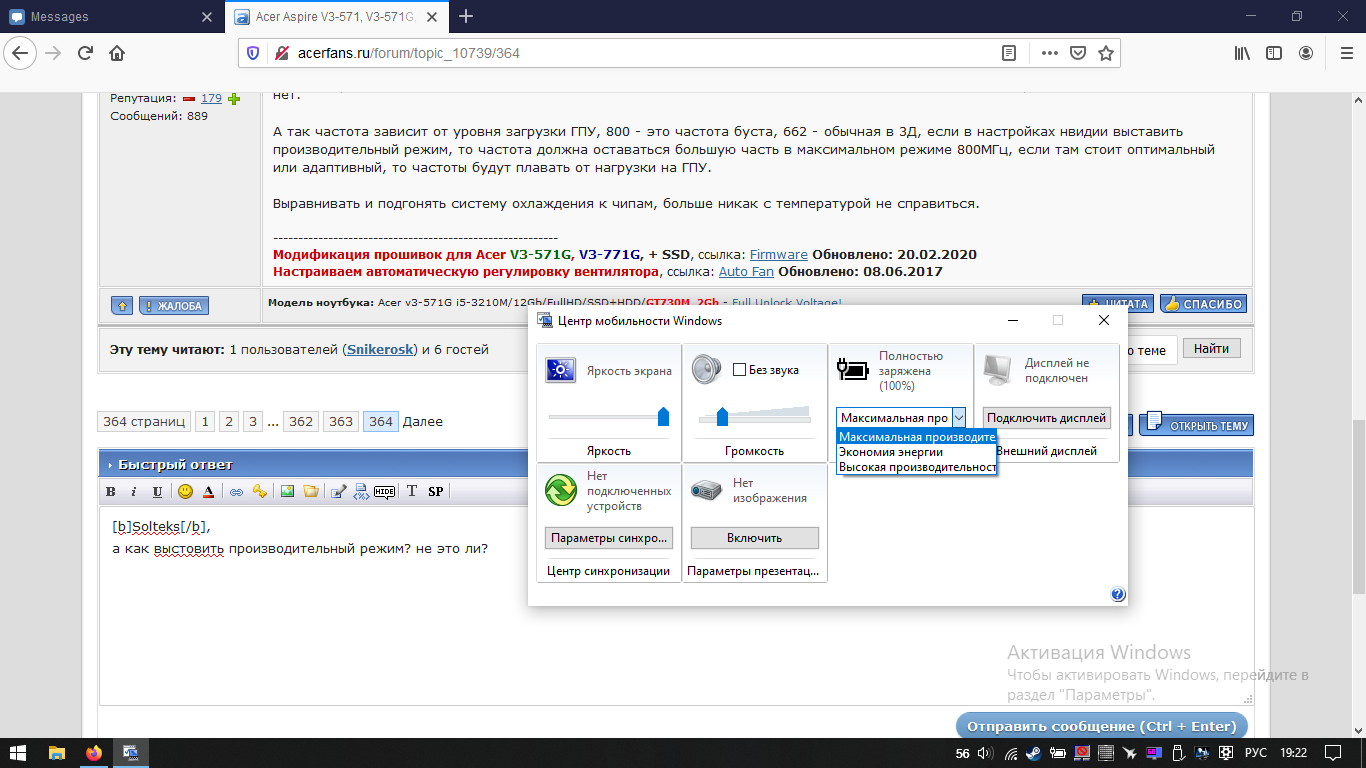The image size is (1366, 768).
Task: Click the Firefox tracking protection shield icon
Action: (253, 53)
